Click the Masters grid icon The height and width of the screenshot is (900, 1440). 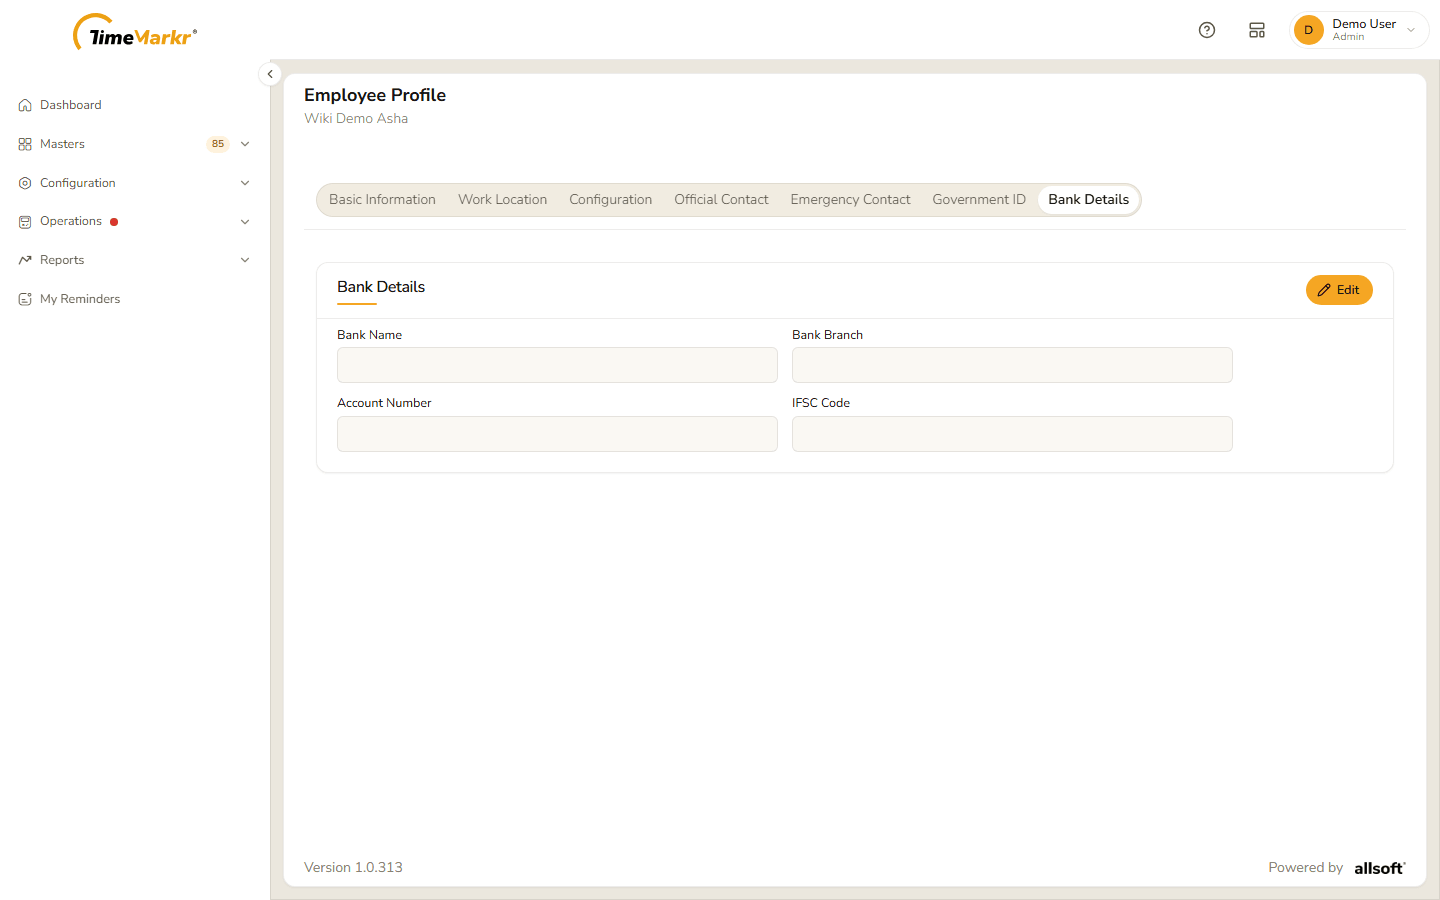click(x=25, y=144)
